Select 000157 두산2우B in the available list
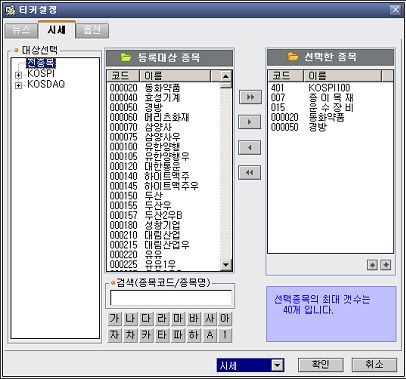406x379 pixels. (x=163, y=215)
